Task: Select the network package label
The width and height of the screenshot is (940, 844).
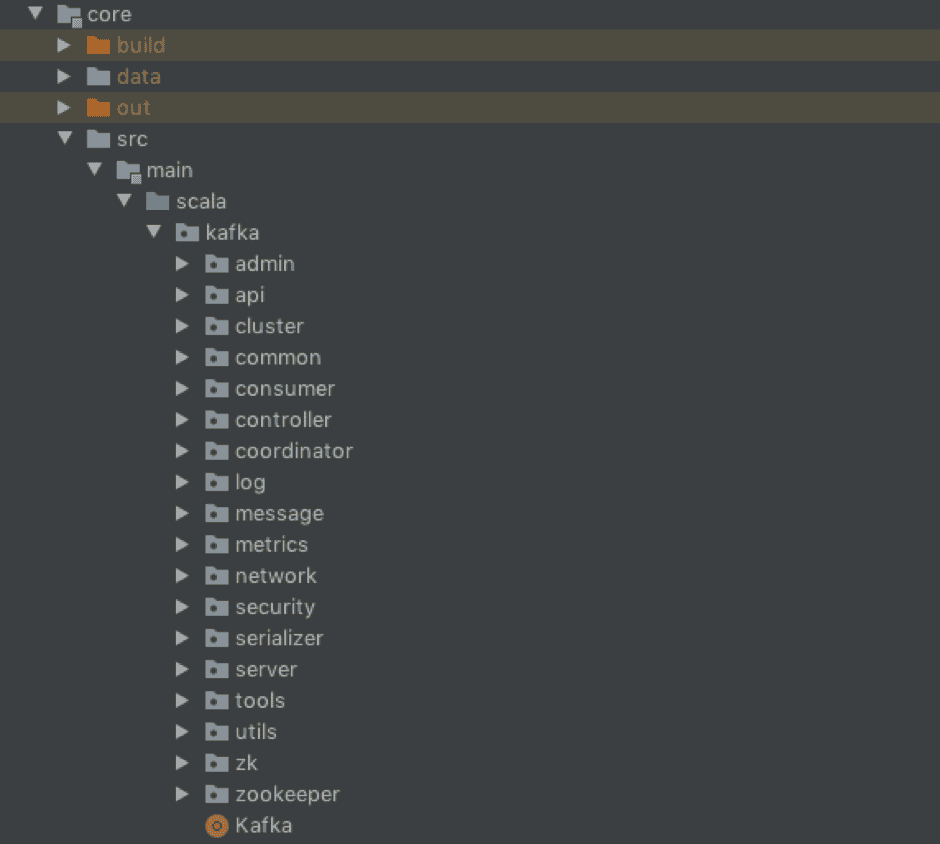Action: [x=275, y=576]
